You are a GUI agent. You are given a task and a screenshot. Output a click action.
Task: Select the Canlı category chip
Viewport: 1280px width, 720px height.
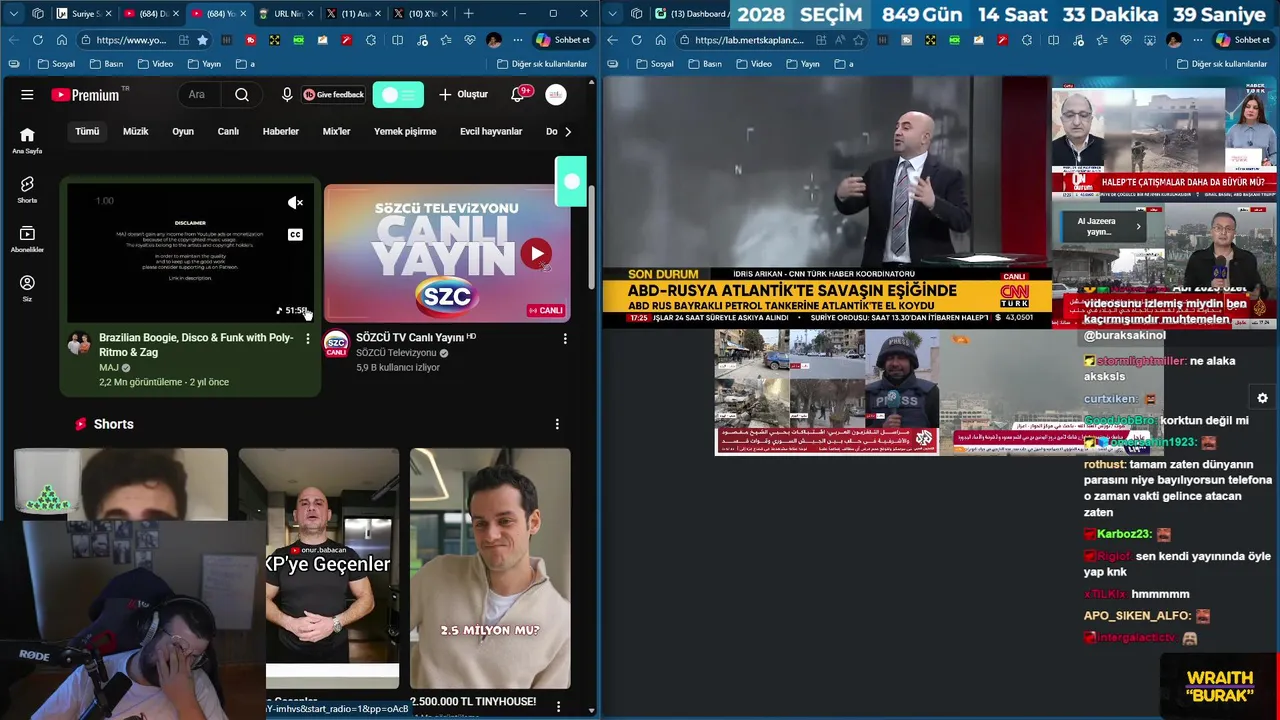pos(228,132)
